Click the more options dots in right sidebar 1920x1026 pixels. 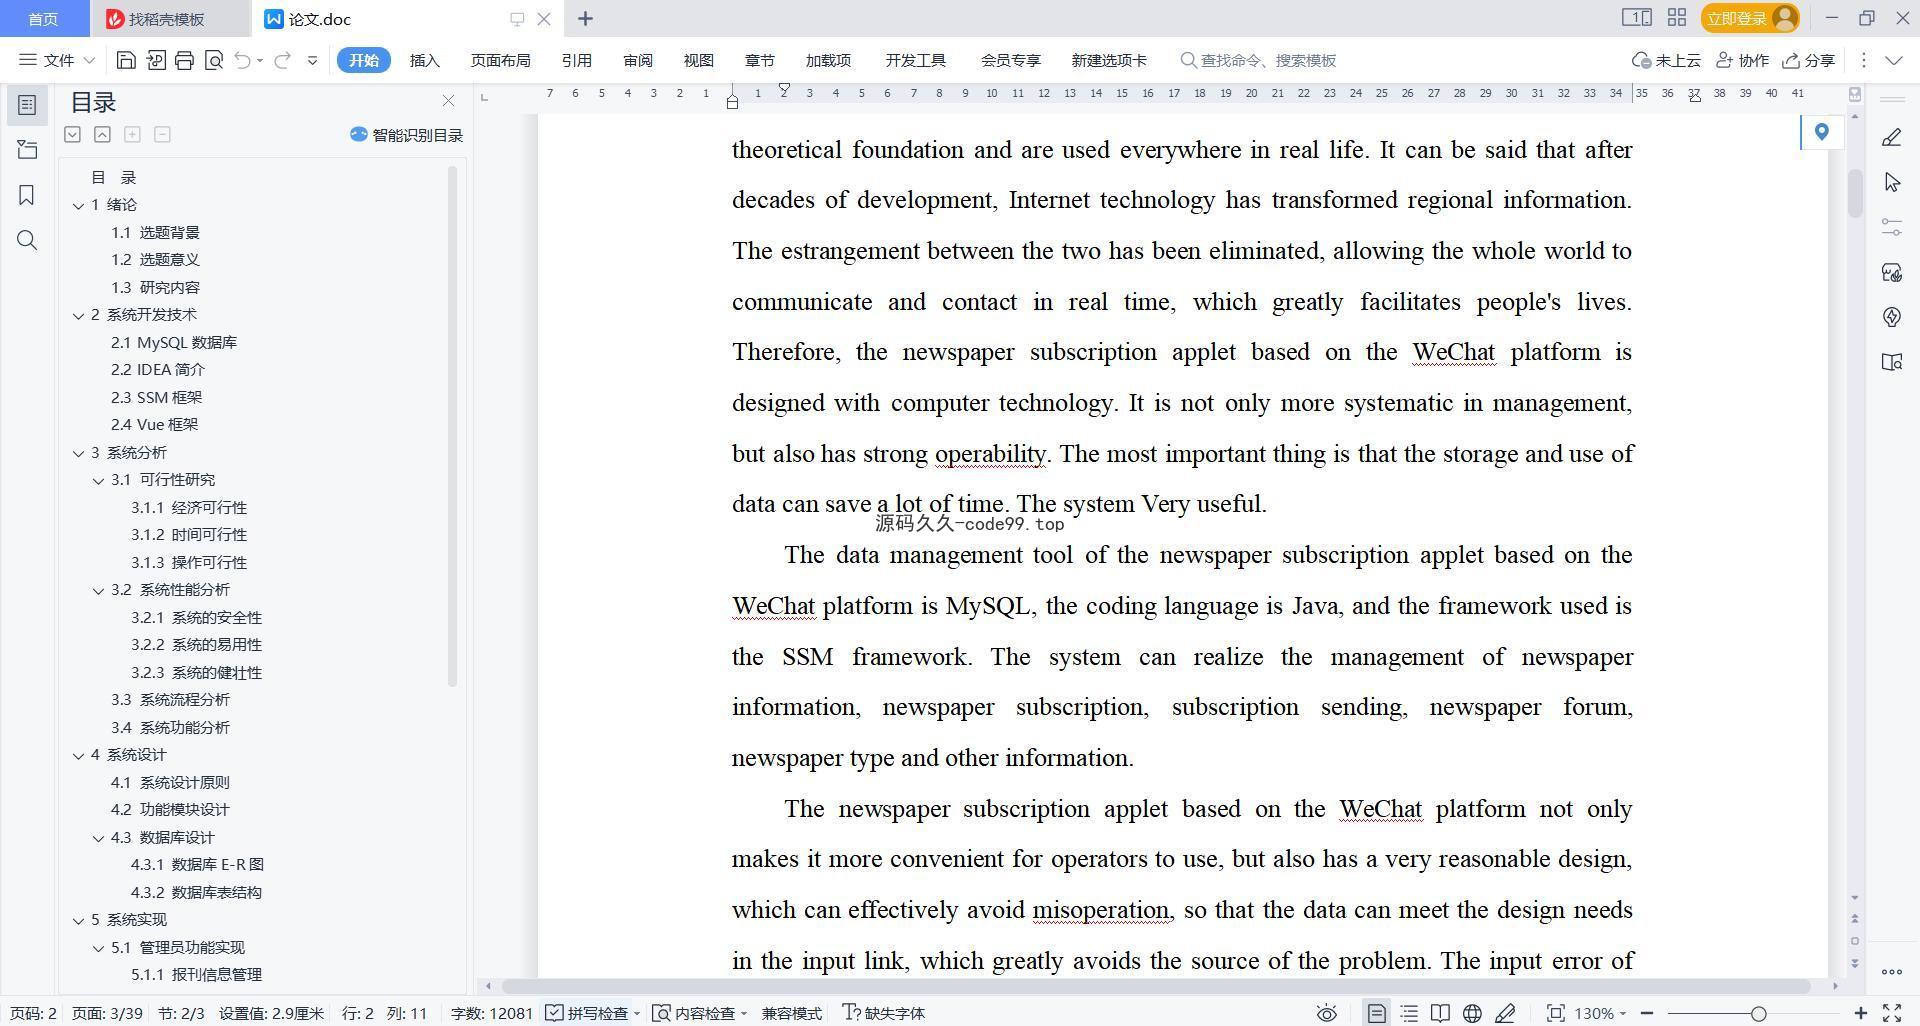1891,971
